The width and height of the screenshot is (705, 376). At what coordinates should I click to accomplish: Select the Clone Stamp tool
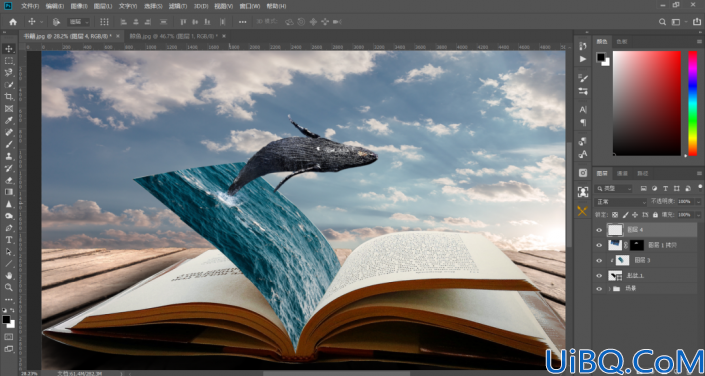(x=9, y=156)
